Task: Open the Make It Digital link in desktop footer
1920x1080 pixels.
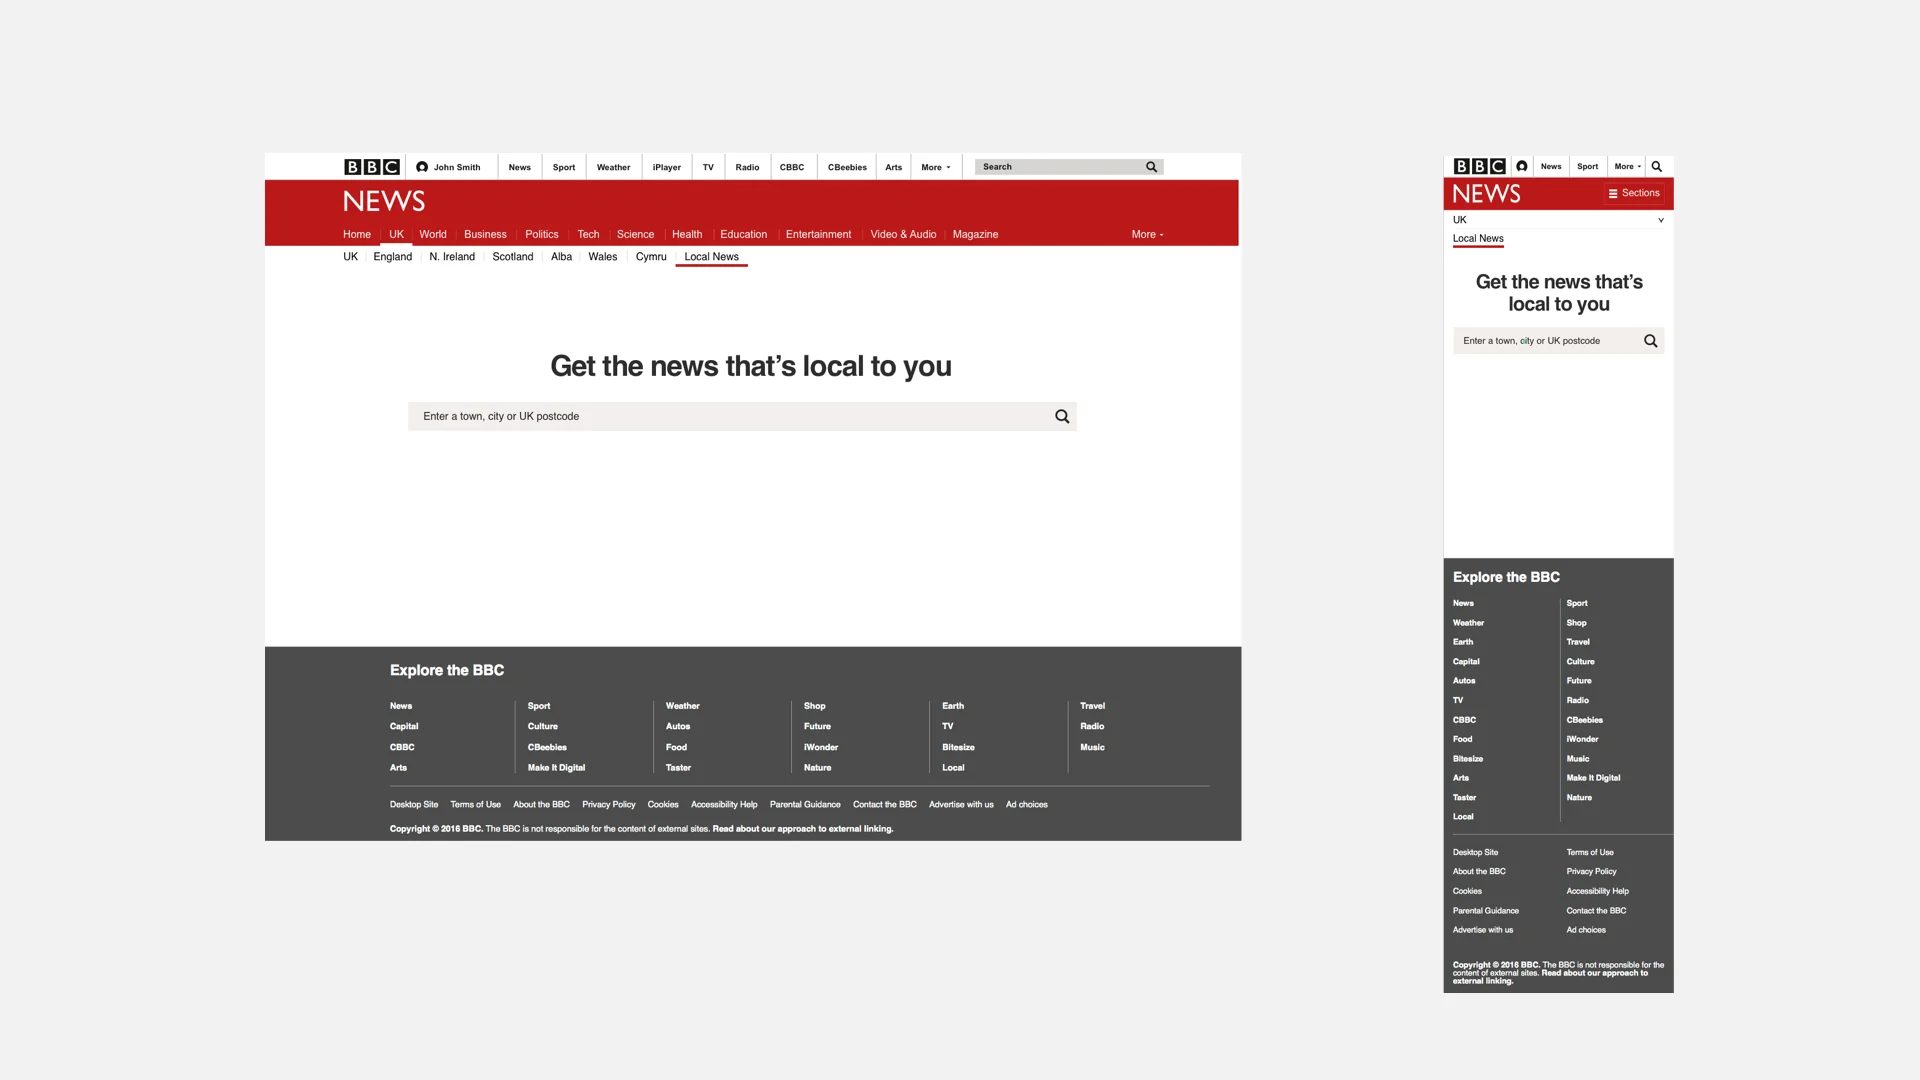Action: point(556,768)
